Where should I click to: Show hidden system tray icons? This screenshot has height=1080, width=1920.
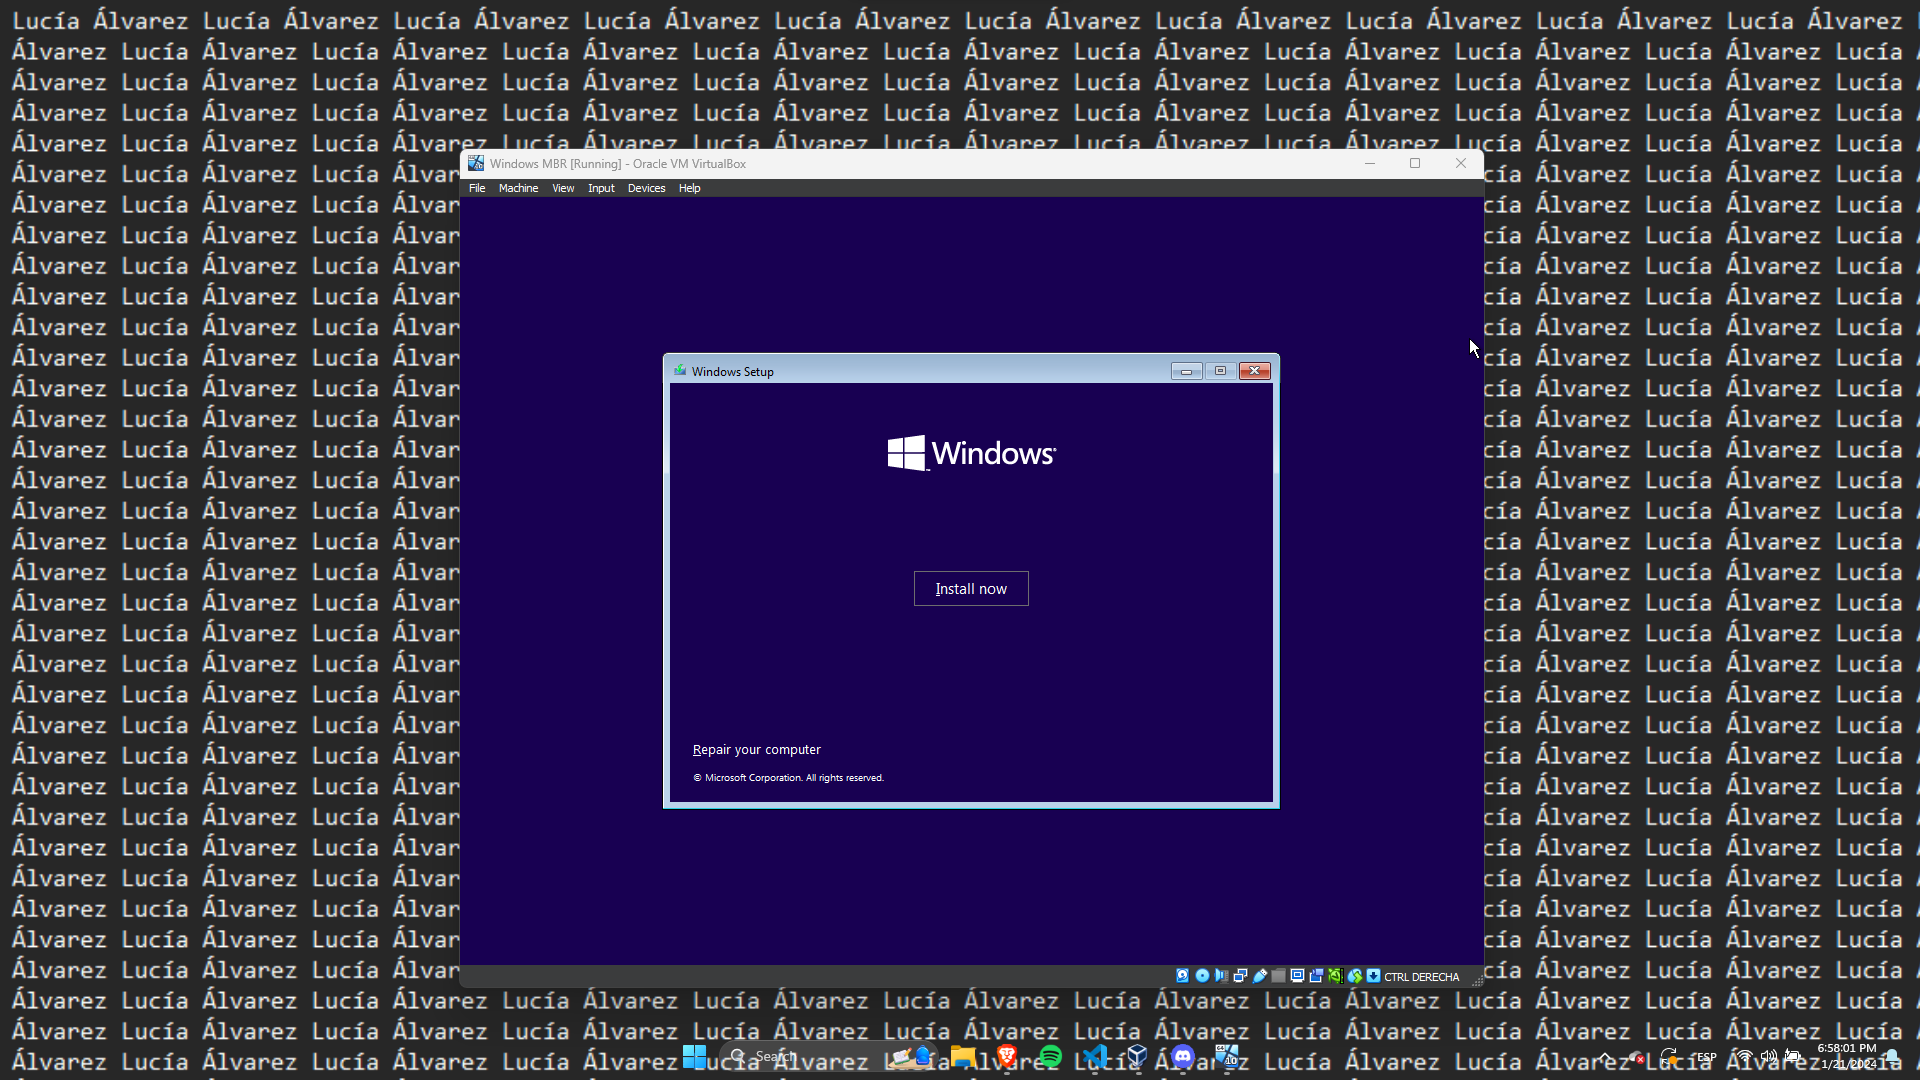(x=1604, y=1056)
